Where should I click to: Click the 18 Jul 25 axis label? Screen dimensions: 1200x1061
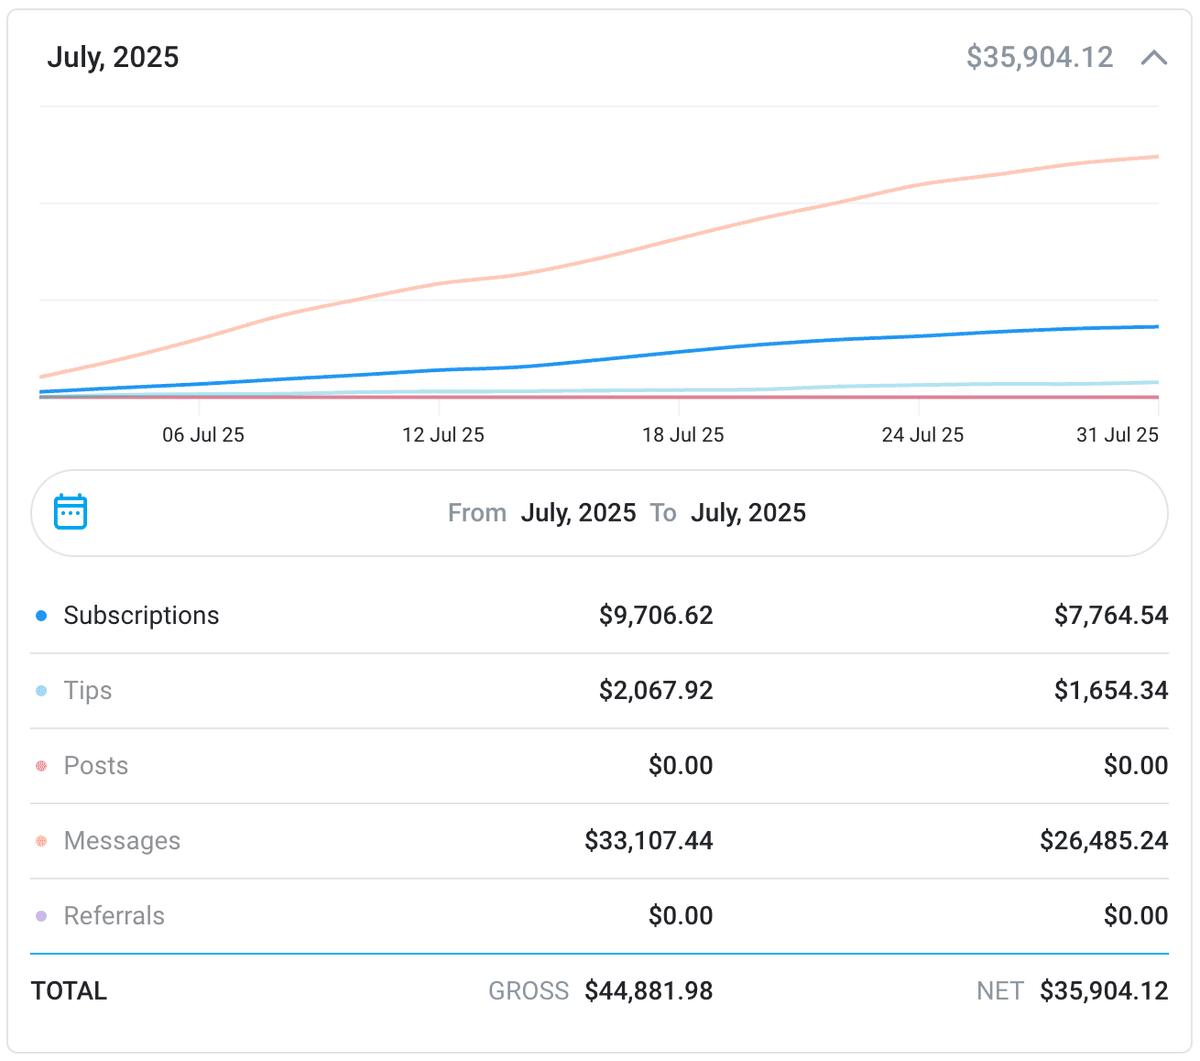pyautogui.click(x=684, y=435)
